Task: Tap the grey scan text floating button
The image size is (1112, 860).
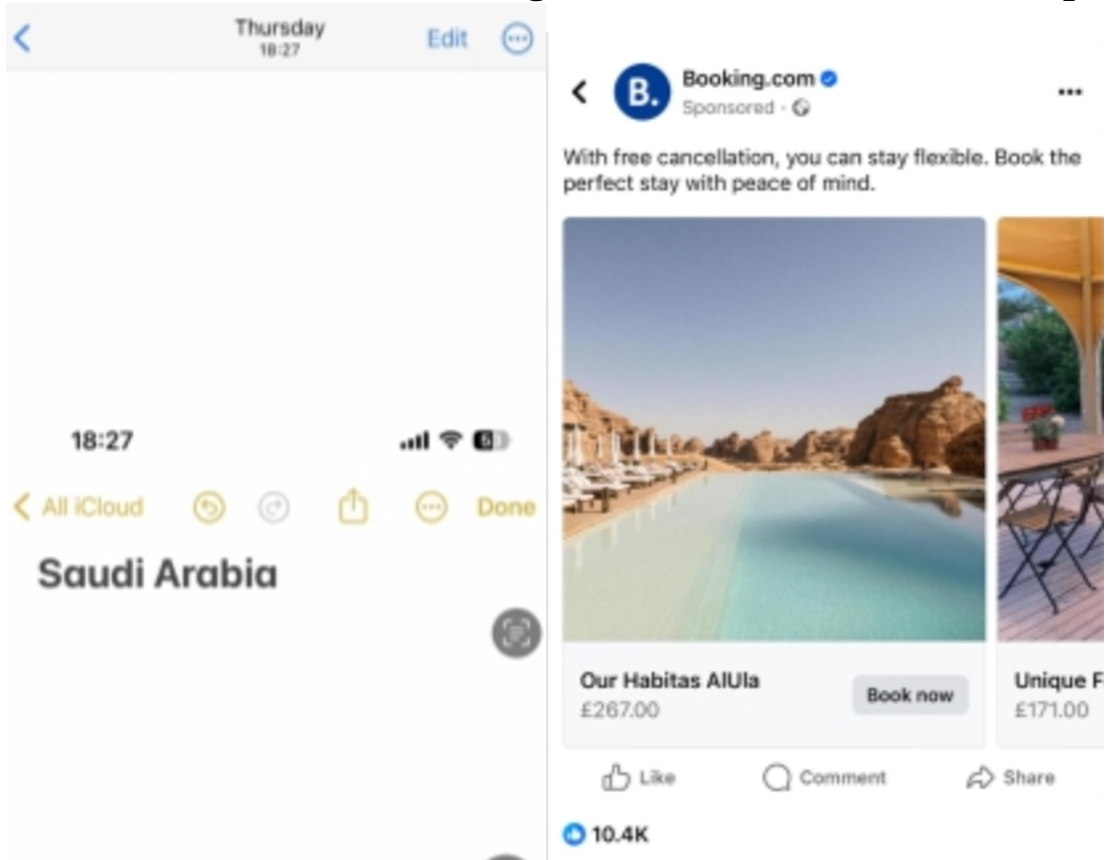Action: (x=516, y=633)
